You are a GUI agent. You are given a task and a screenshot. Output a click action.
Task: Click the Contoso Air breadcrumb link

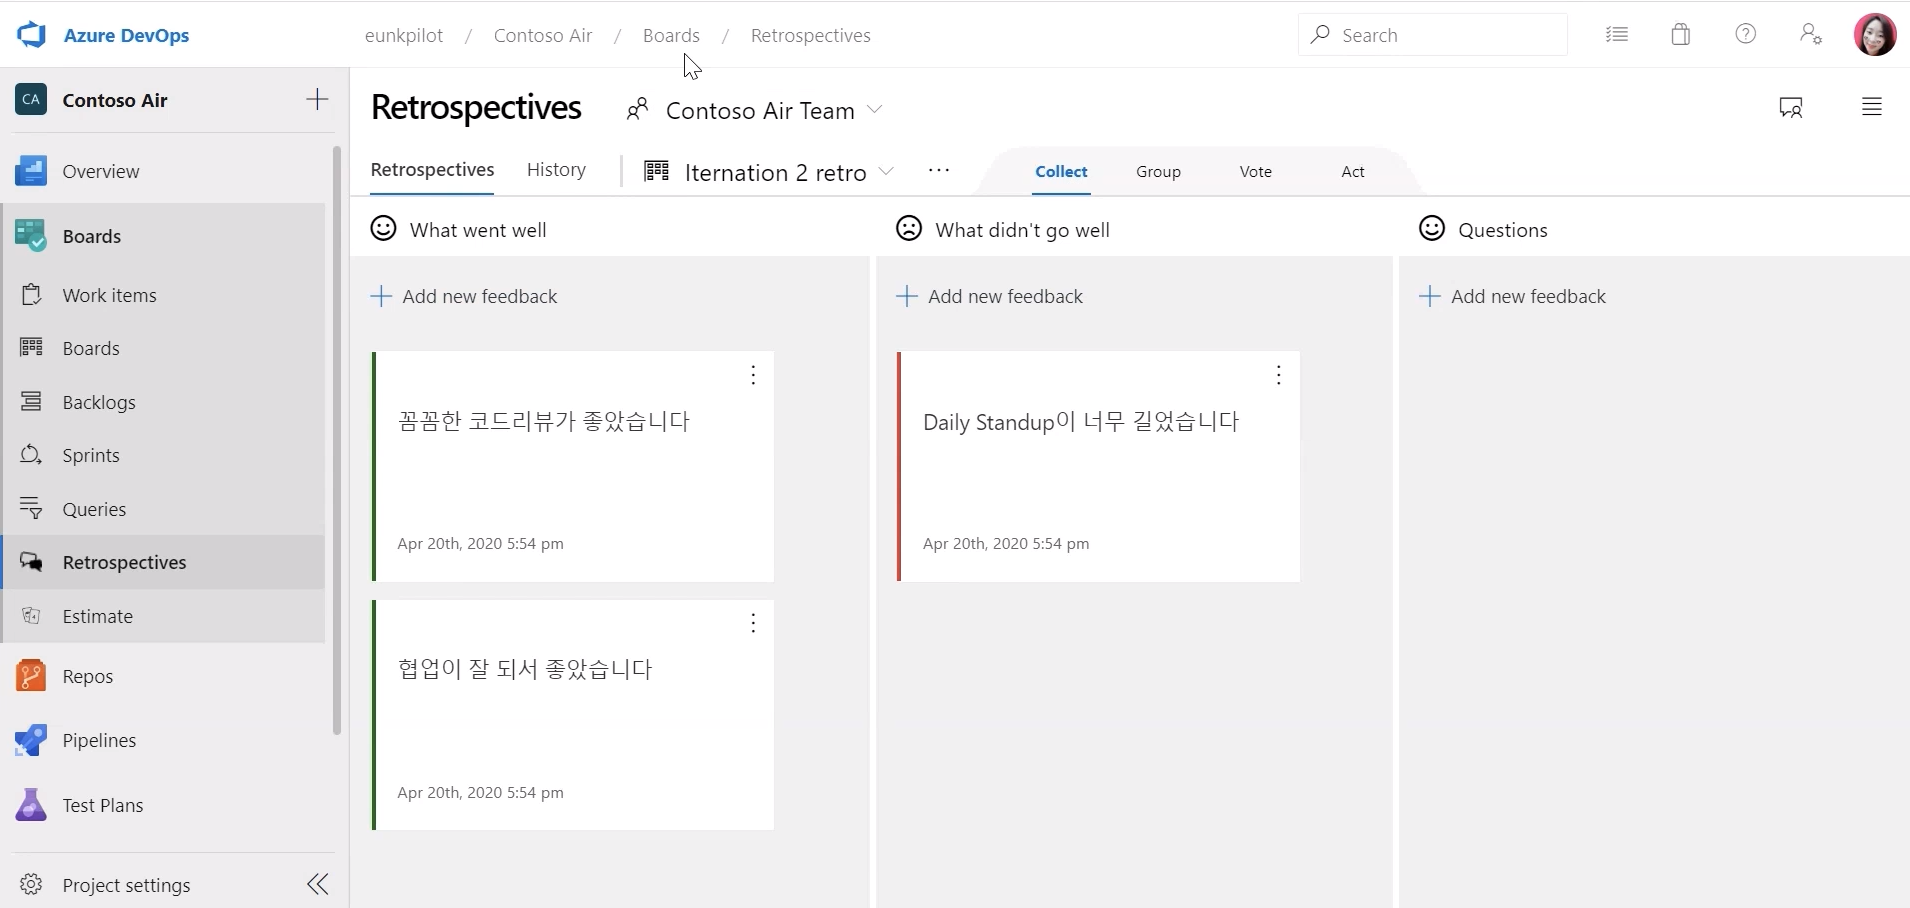[543, 35]
